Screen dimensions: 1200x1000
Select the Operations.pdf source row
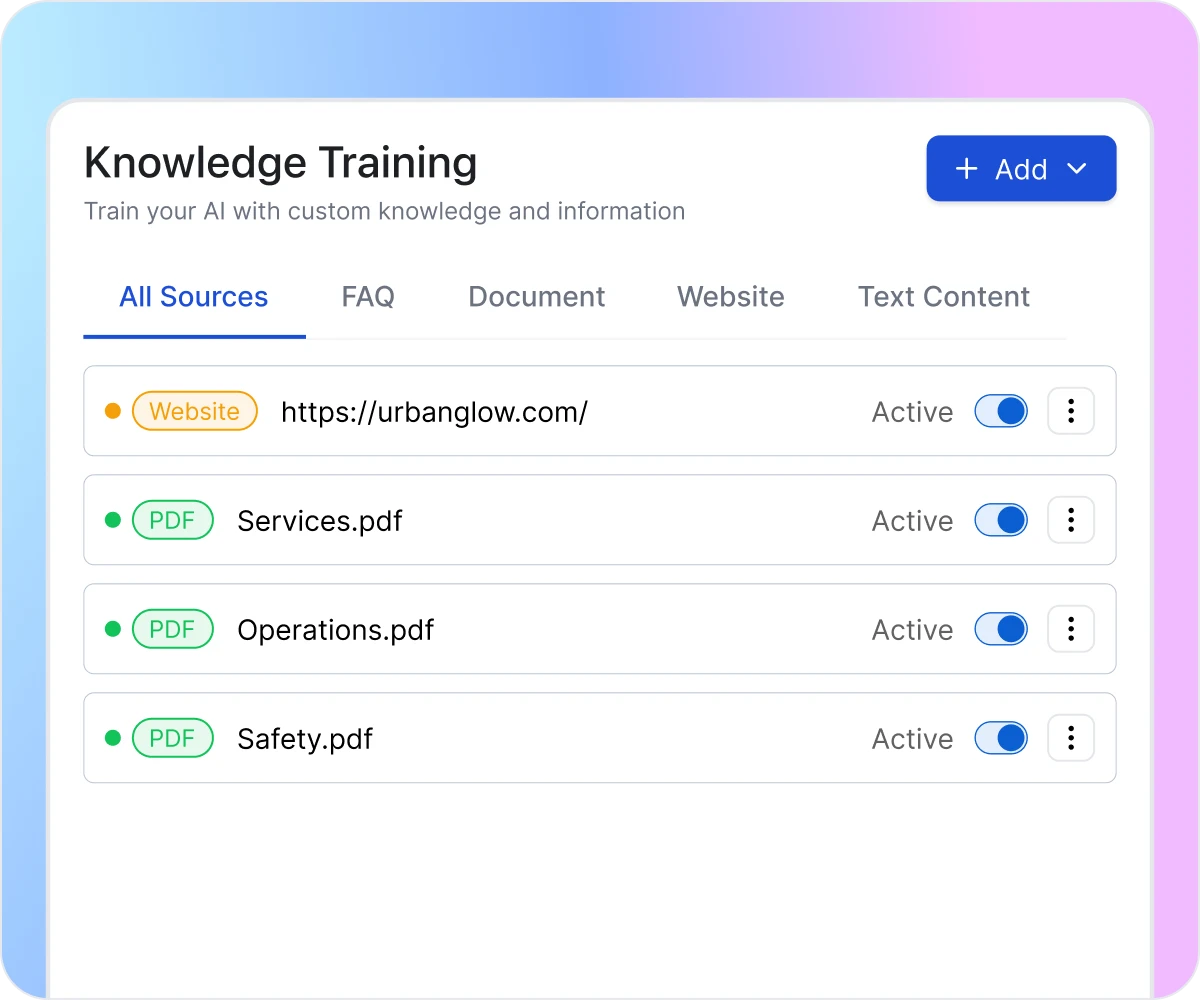(x=600, y=629)
